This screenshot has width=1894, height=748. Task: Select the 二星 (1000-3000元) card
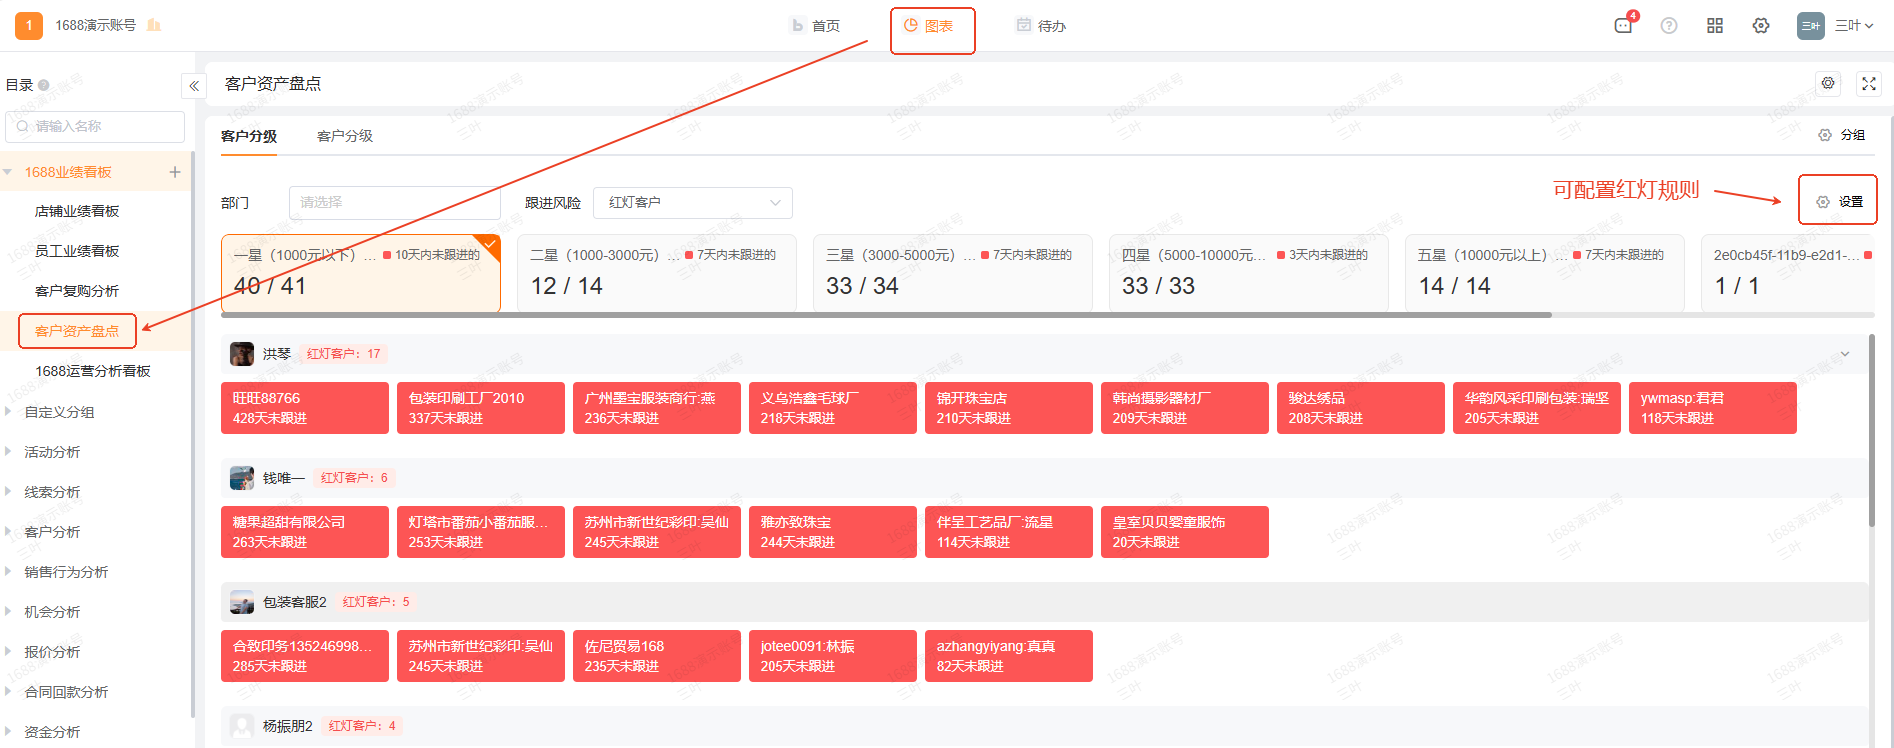(x=656, y=273)
